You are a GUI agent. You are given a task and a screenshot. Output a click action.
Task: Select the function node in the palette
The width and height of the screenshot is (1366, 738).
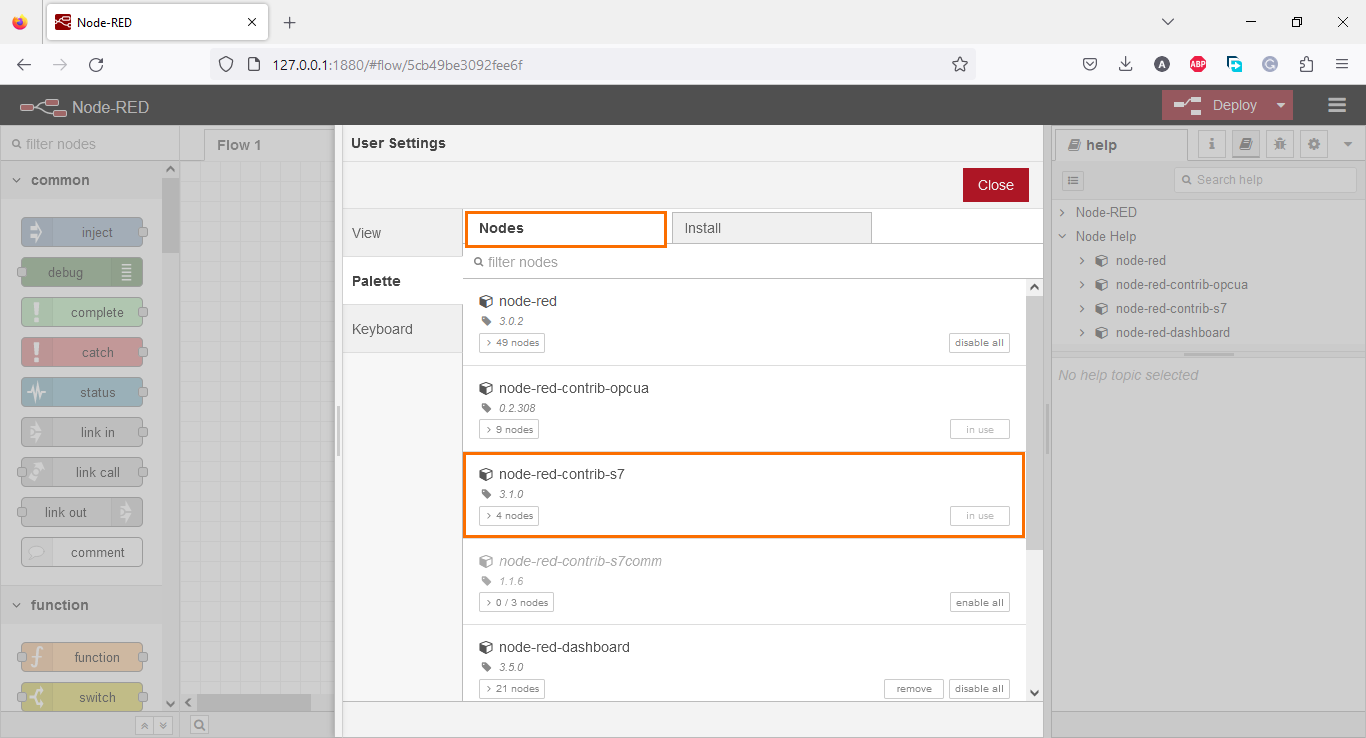(82, 656)
